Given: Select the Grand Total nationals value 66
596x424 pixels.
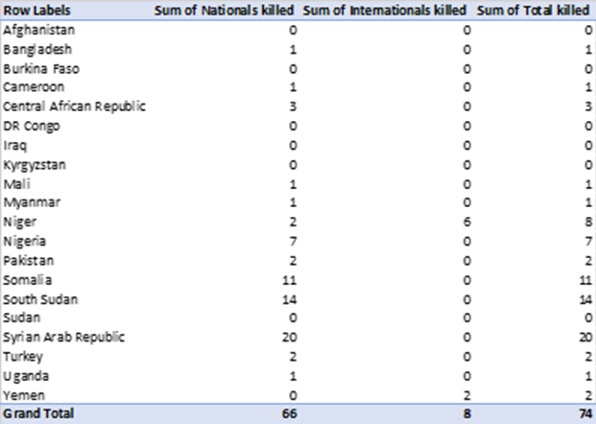Looking at the screenshot, I should pyautogui.click(x=289, y=414).
